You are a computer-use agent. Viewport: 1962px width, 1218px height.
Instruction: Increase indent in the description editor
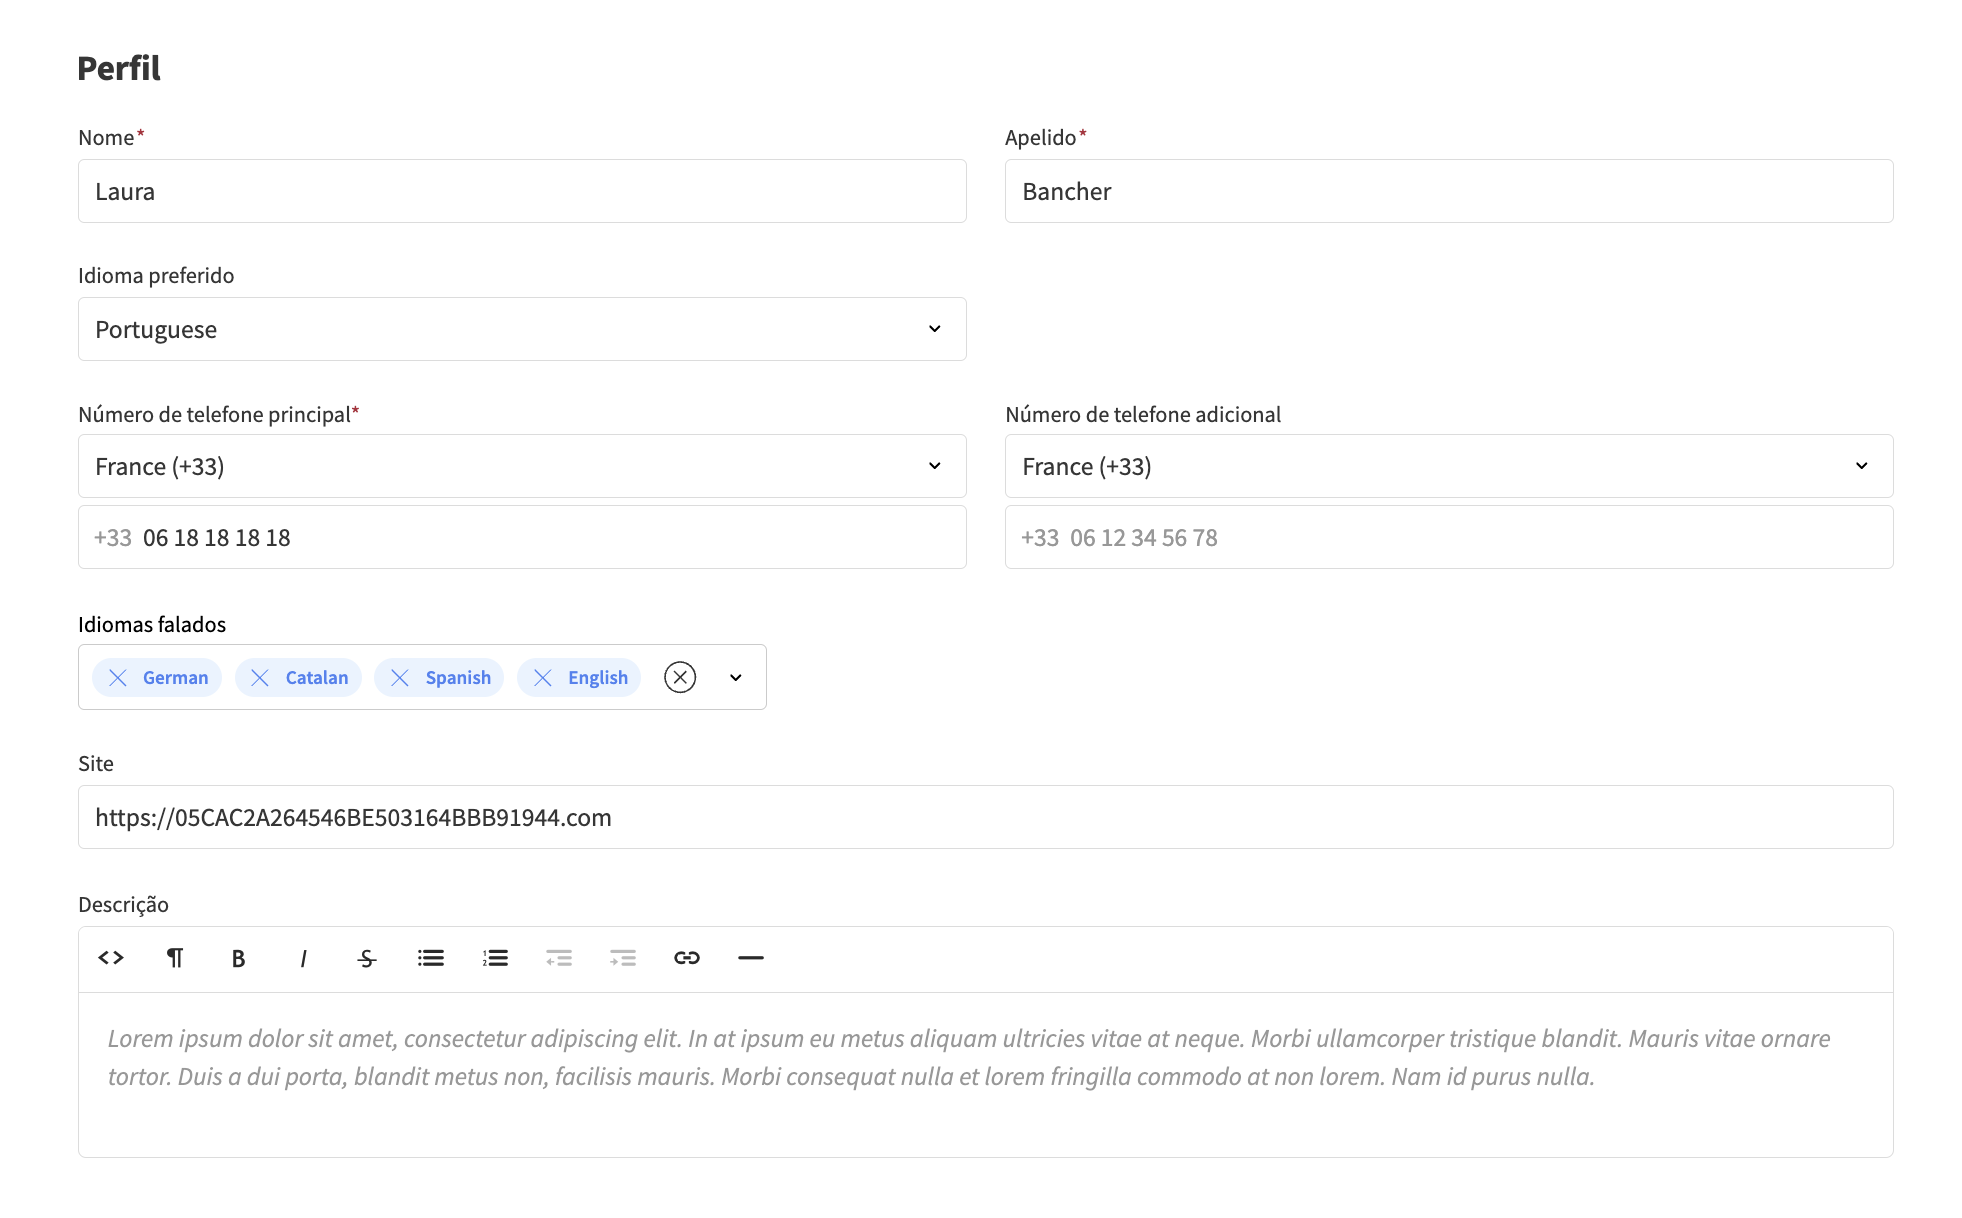(622, 958)
